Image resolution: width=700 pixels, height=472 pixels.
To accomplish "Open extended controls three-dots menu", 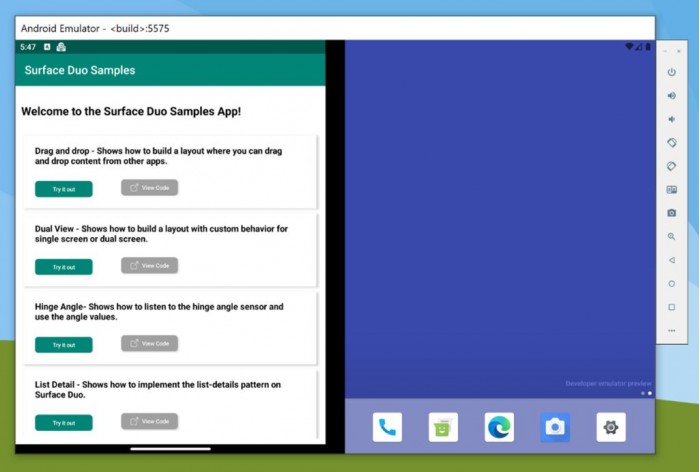I will pos(671,331).
